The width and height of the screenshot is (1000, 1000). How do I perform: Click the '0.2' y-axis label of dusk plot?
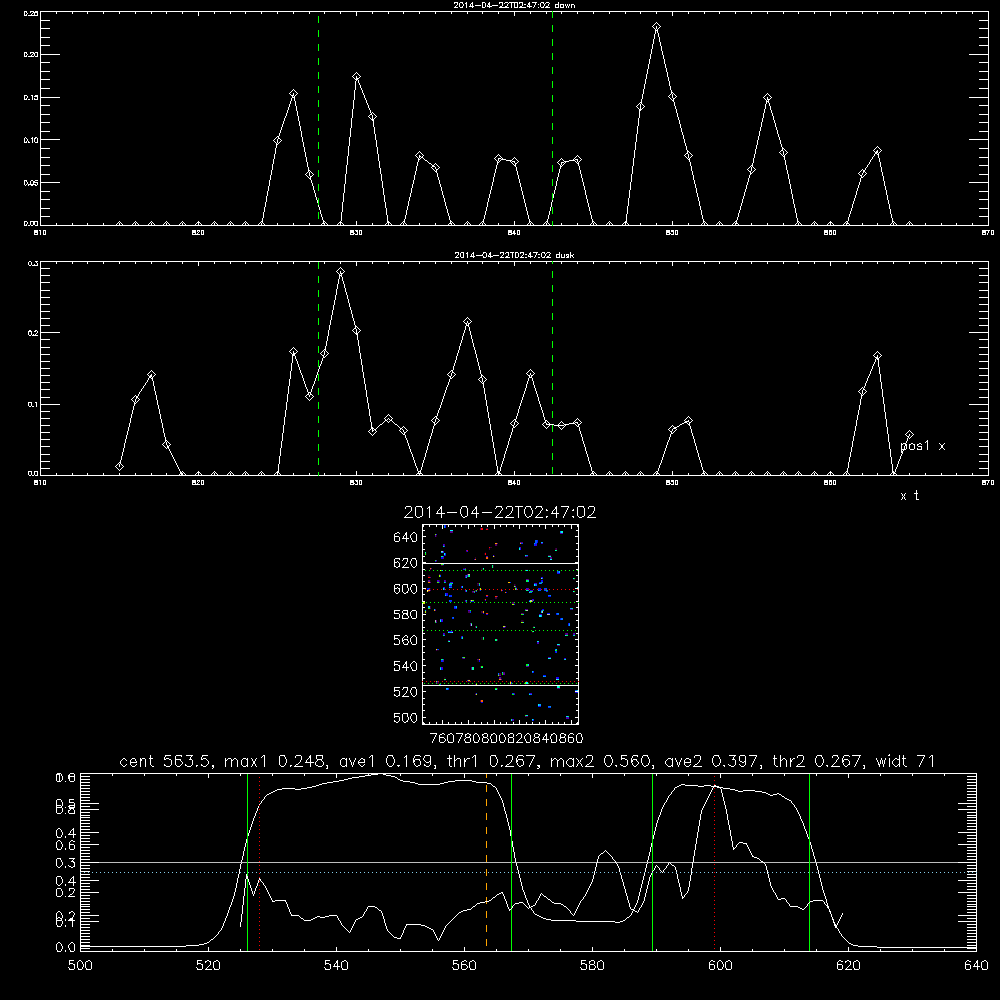(33, 333)
